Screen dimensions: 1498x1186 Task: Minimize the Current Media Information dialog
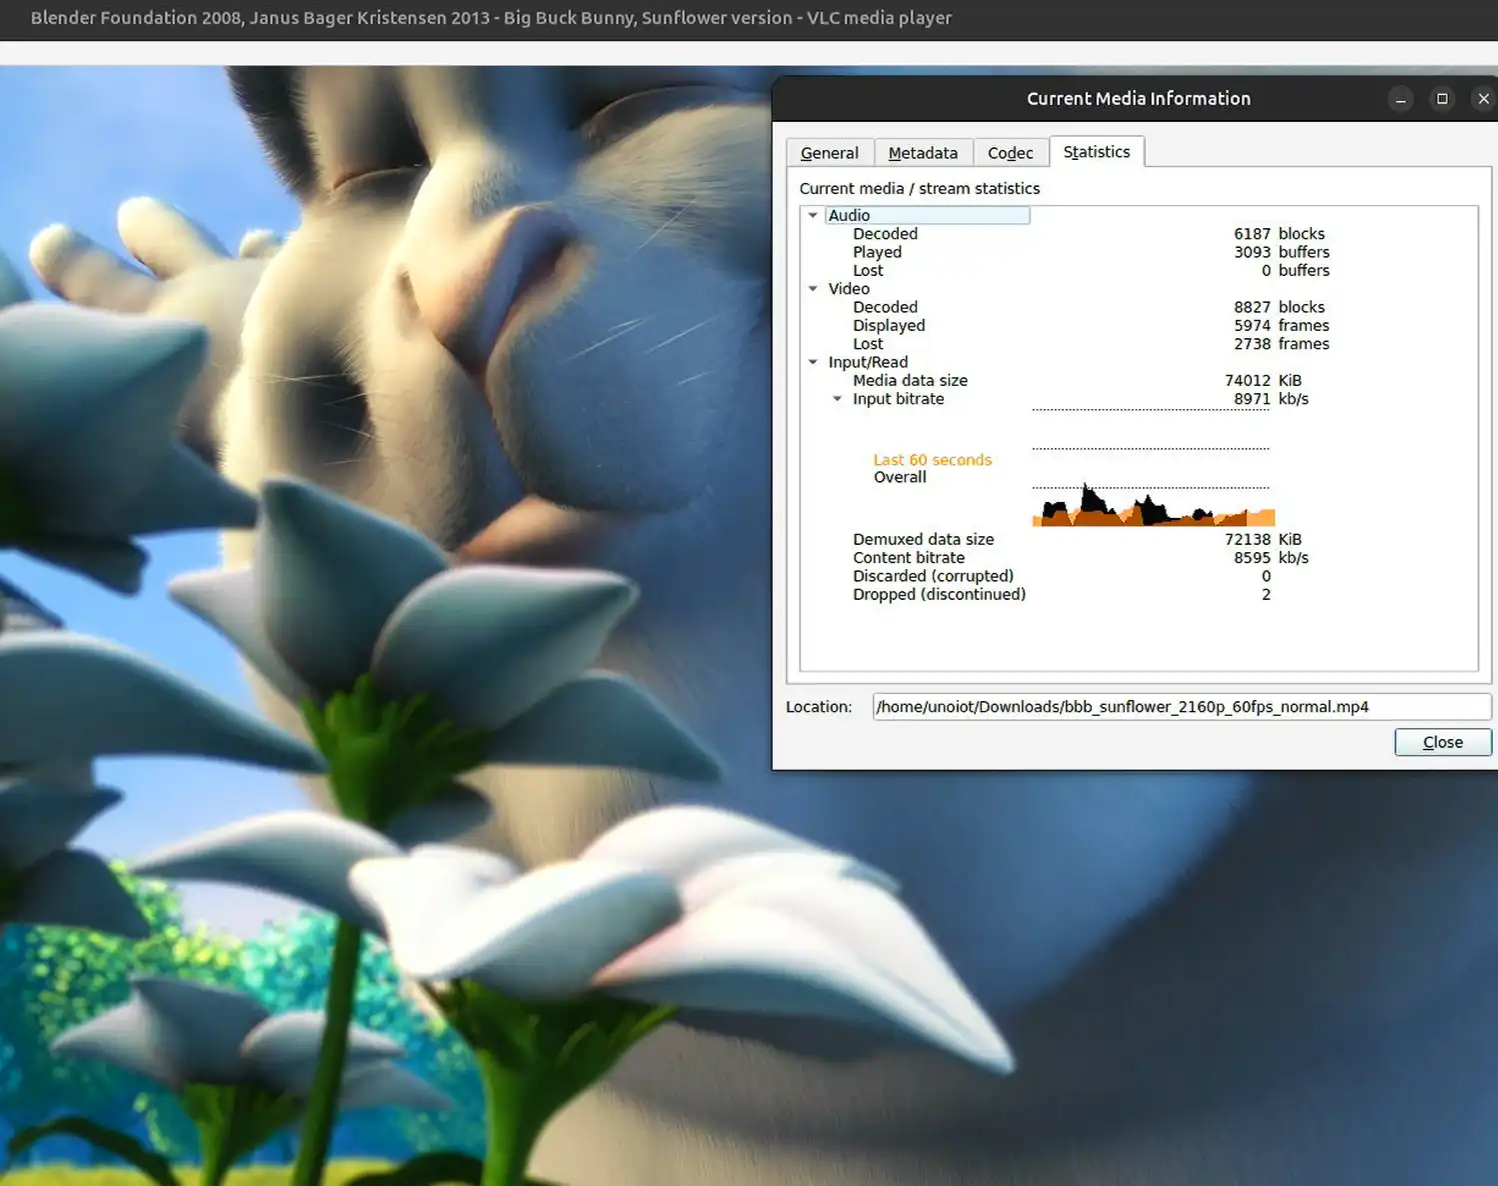click(1400, 98)
